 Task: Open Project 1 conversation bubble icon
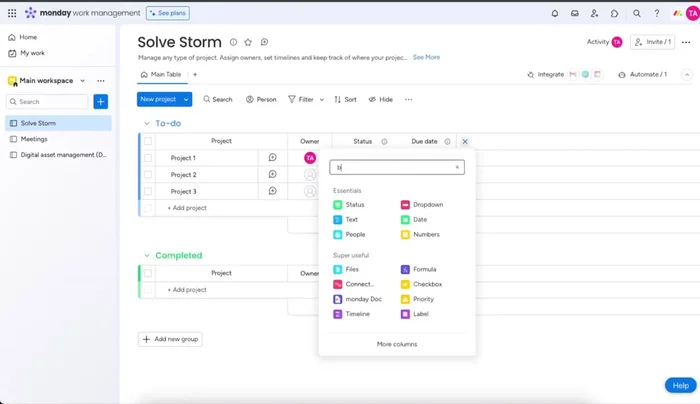272,158
